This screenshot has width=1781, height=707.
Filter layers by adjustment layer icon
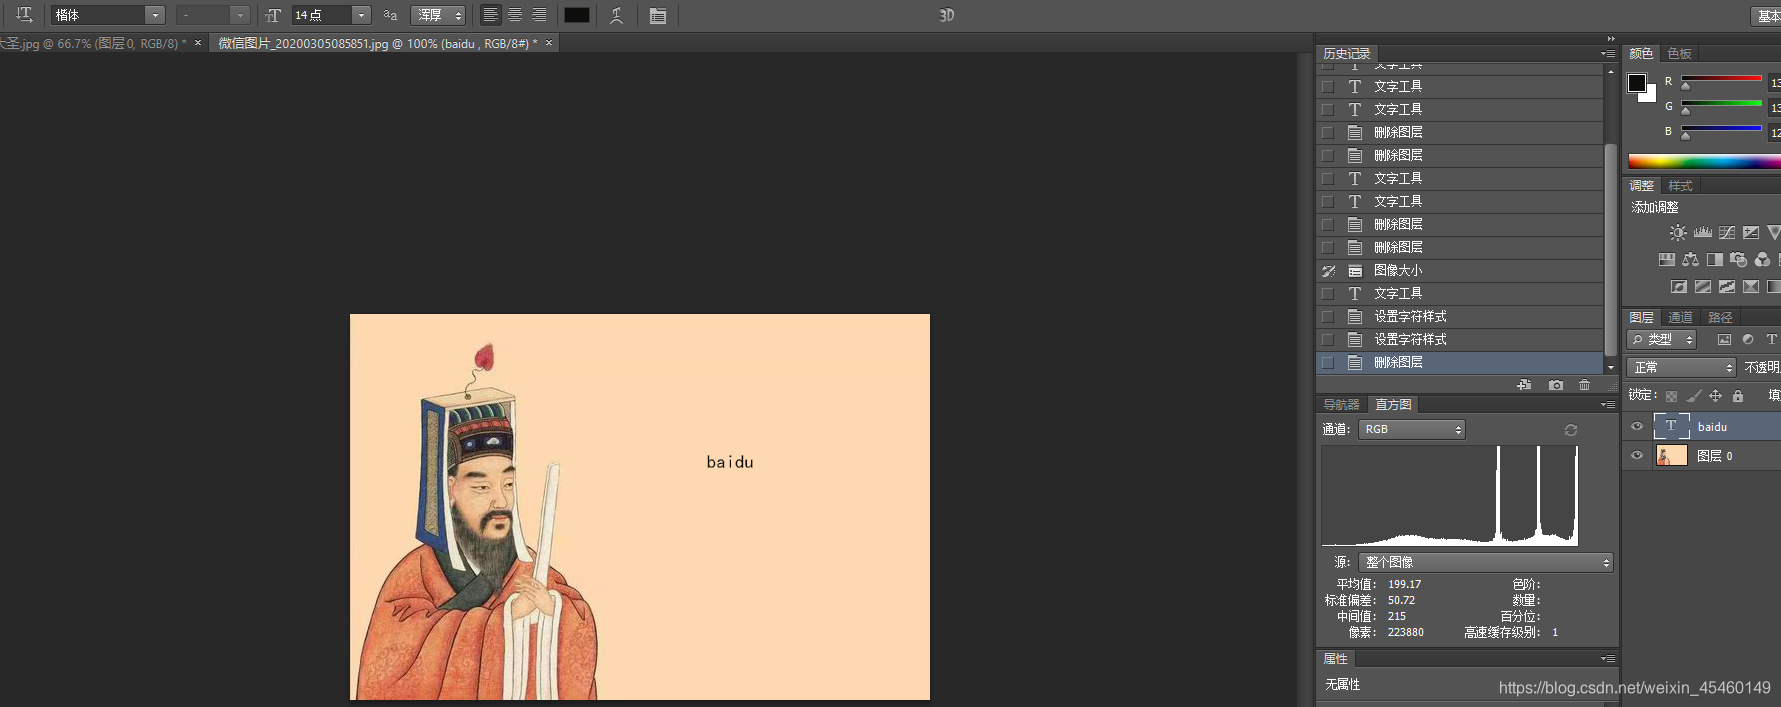(x=1748, y=340)
